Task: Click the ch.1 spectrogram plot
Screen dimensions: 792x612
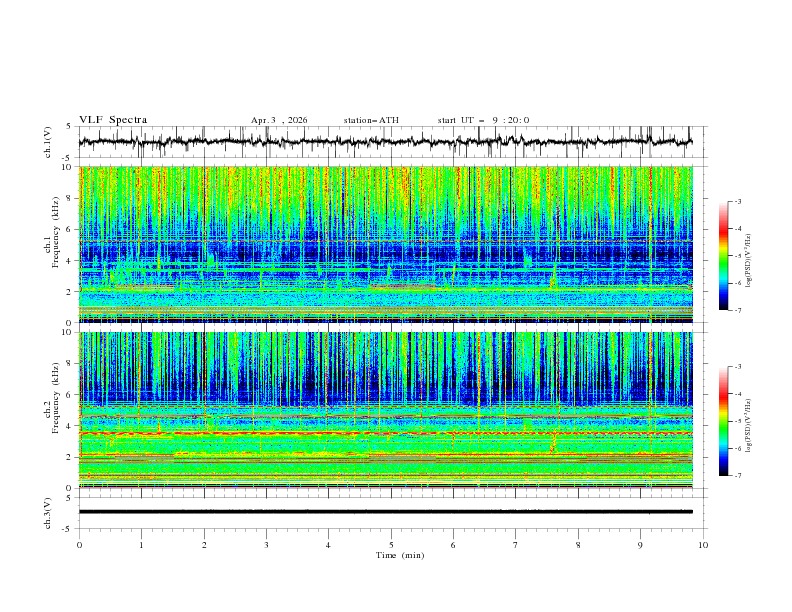Action: point(385,244)
